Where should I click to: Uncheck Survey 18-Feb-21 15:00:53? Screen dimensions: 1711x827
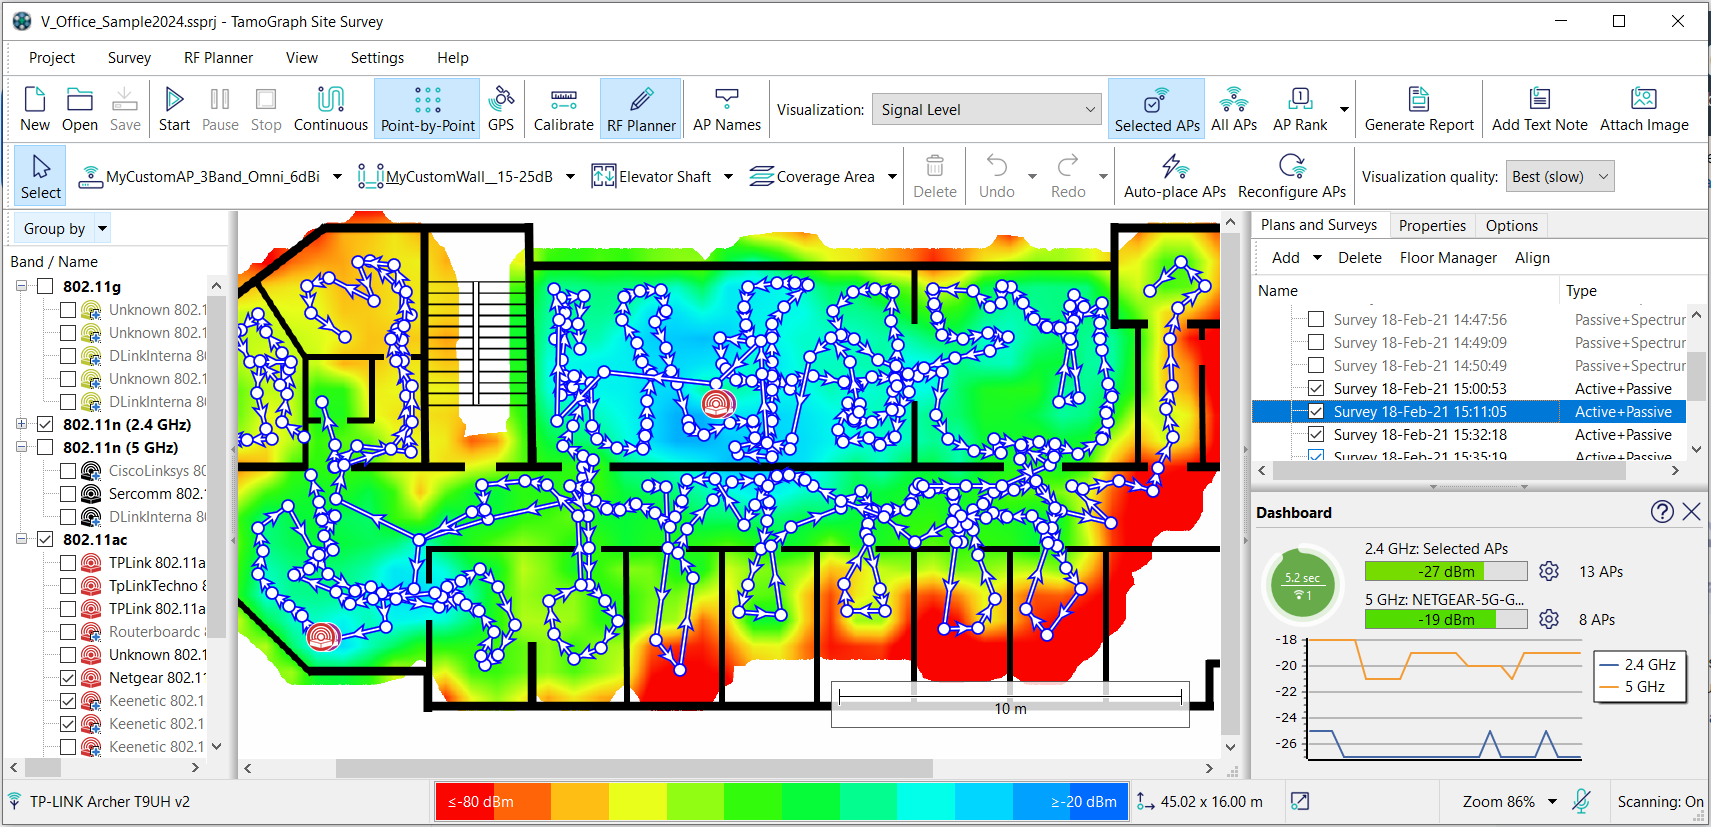tap(1316, 389)
